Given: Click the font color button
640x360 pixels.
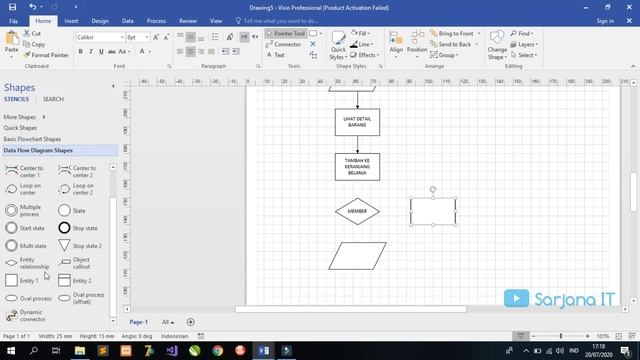Looking at the screenshot, I should 142,51.
